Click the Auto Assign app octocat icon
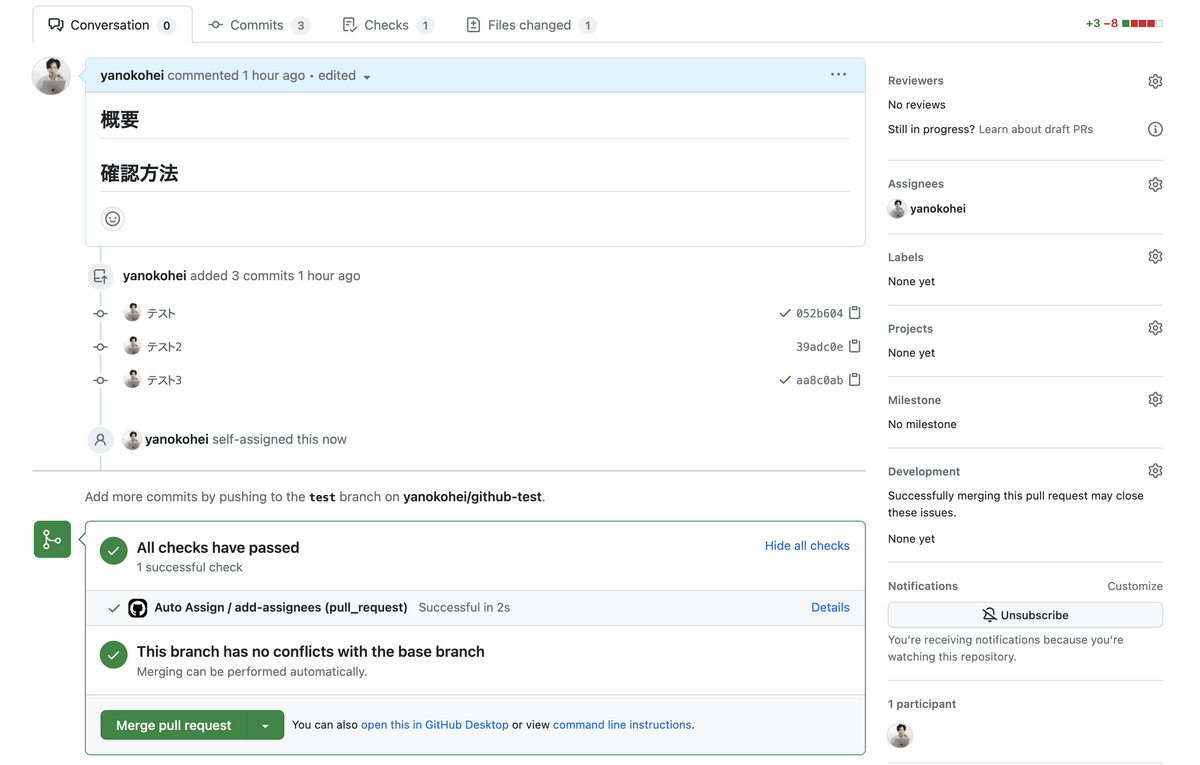Image resolution: width=1200 pixels, height=765 pixels. click(x=137, y=607)
